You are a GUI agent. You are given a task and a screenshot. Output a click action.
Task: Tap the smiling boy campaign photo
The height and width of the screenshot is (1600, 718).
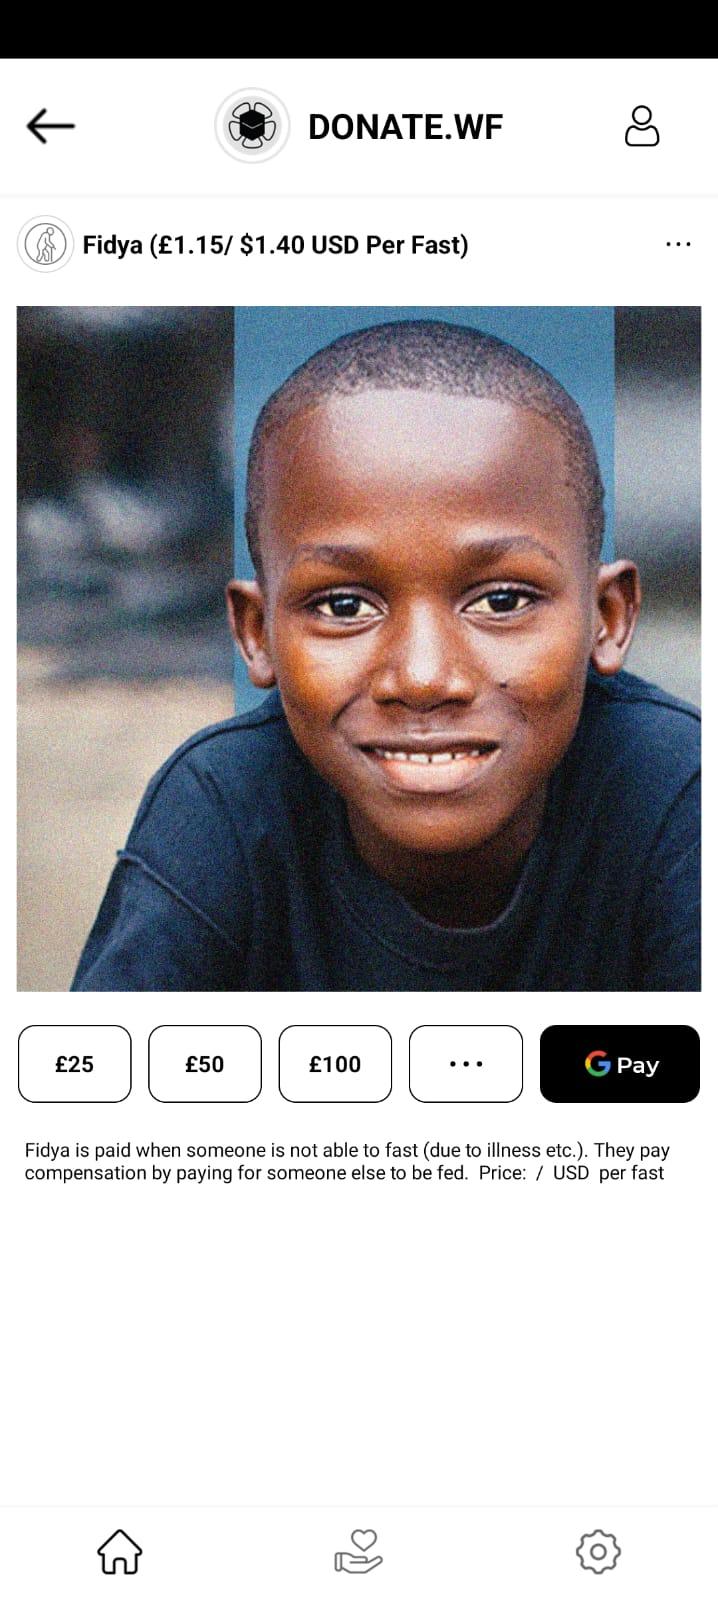coord(359,649)
